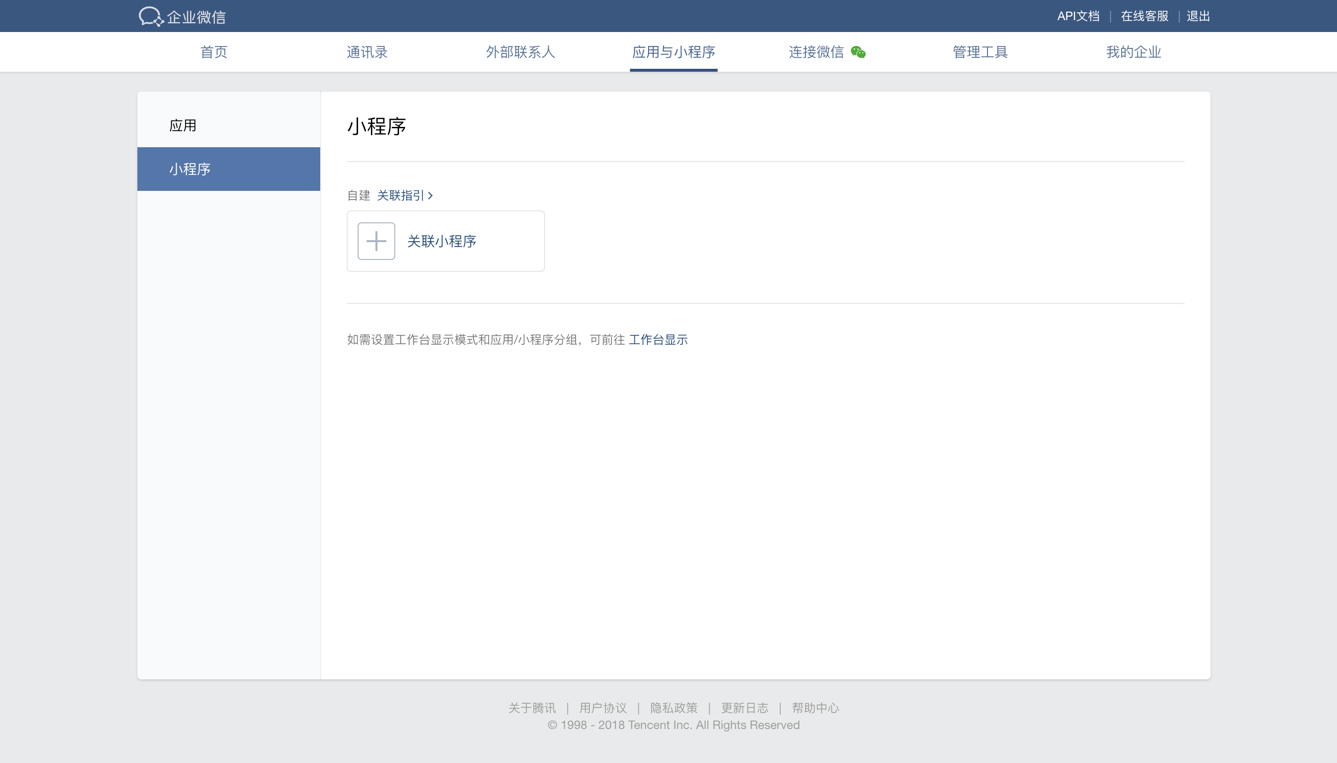
Task: Click the green WeChat icon beside 连接微信
Action: (857, 51)
